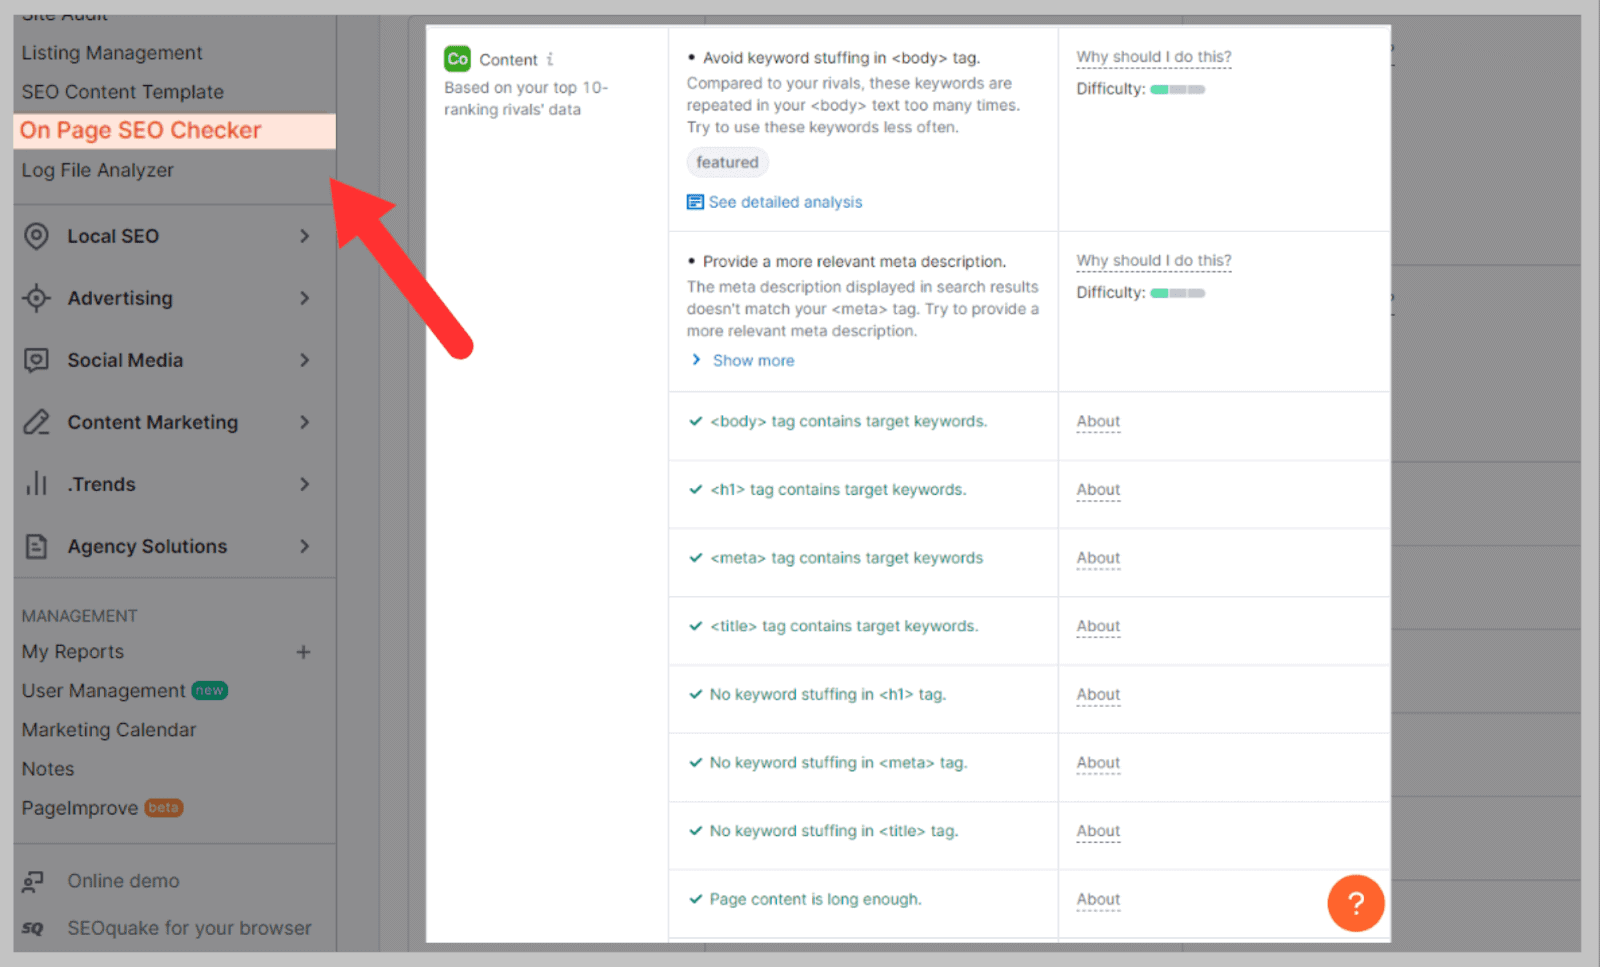Open Log File Analyzer
The height and width of the screenshot is (967, 1600).
click(x=98, y=170)
